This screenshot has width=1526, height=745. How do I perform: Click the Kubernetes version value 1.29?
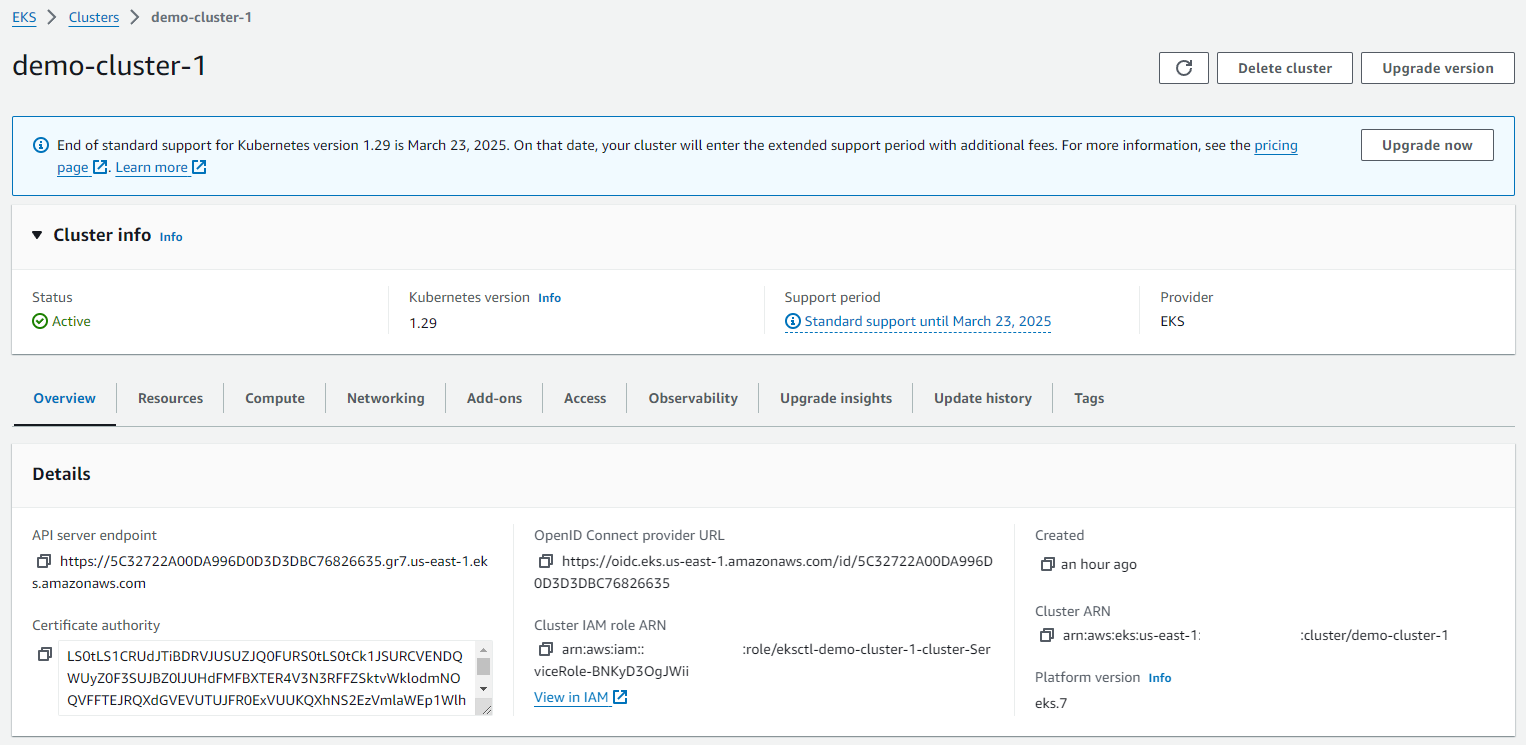coord(423,323)
